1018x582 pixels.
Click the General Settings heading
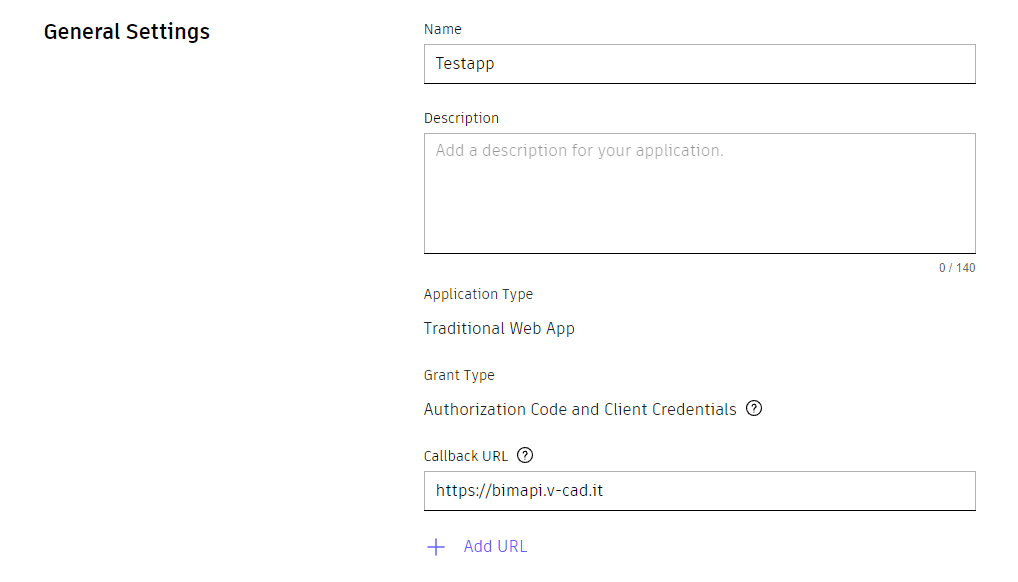[x=127, y=32]
